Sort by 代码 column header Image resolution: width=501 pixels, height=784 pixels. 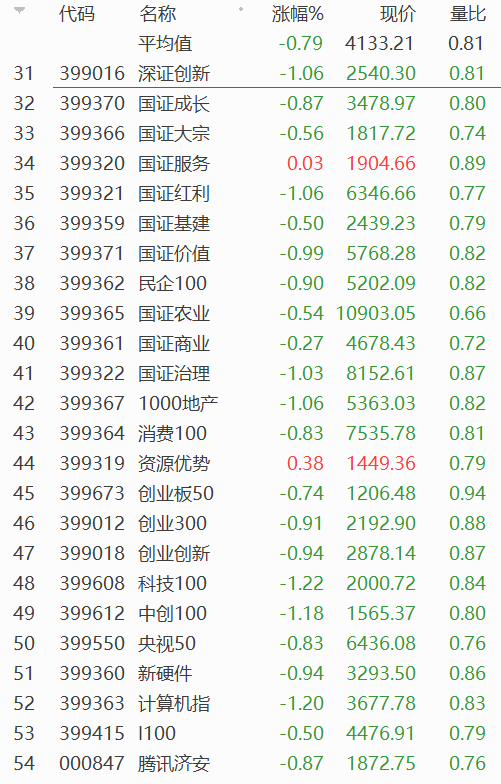point(76,14)
